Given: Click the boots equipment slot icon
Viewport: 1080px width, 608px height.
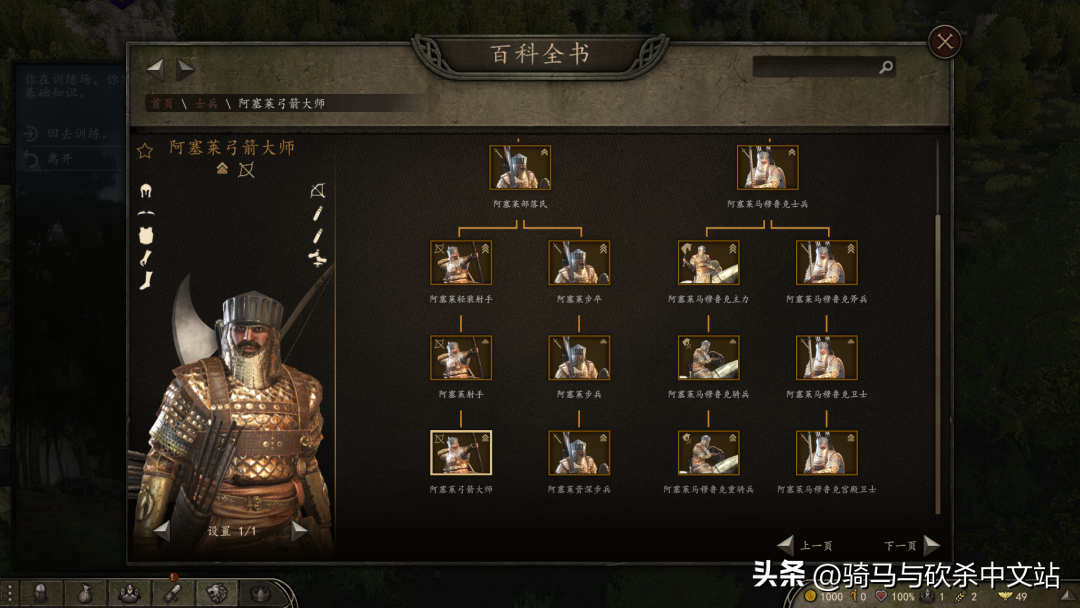Looking at the screenshot, I should (145, 280).
